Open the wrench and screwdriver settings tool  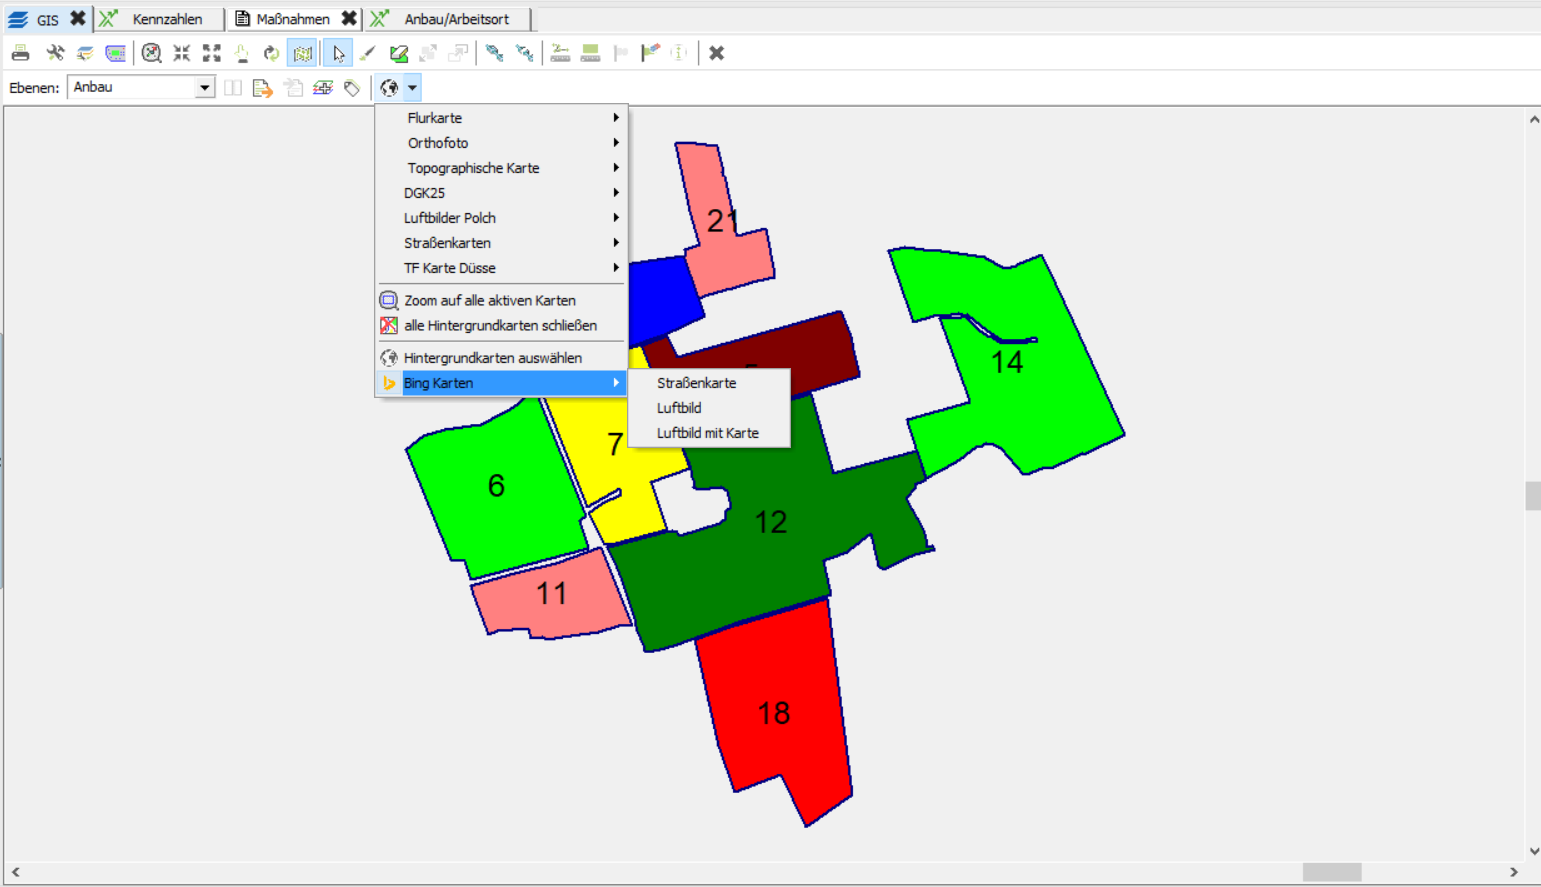[55, 53]
